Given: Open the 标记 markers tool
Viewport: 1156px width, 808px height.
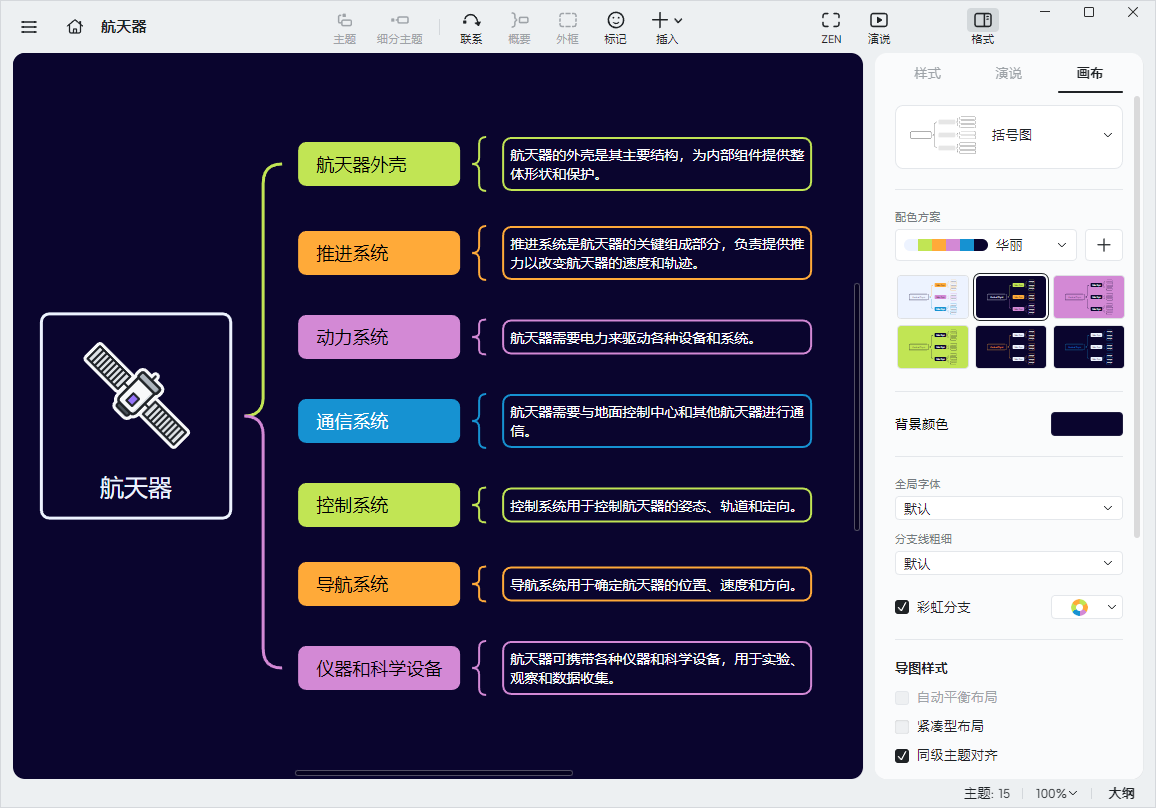Looking at the screenshot, I should pyautogui.click(x=615, y=27).
